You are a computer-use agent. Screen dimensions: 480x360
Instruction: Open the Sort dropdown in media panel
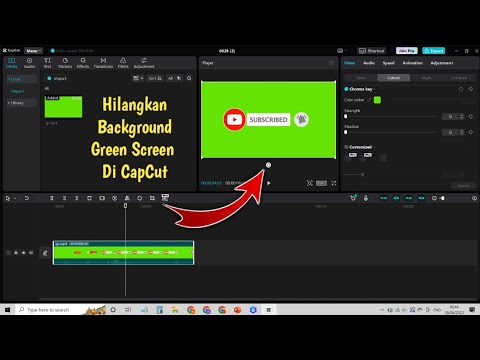coord(155,78)
